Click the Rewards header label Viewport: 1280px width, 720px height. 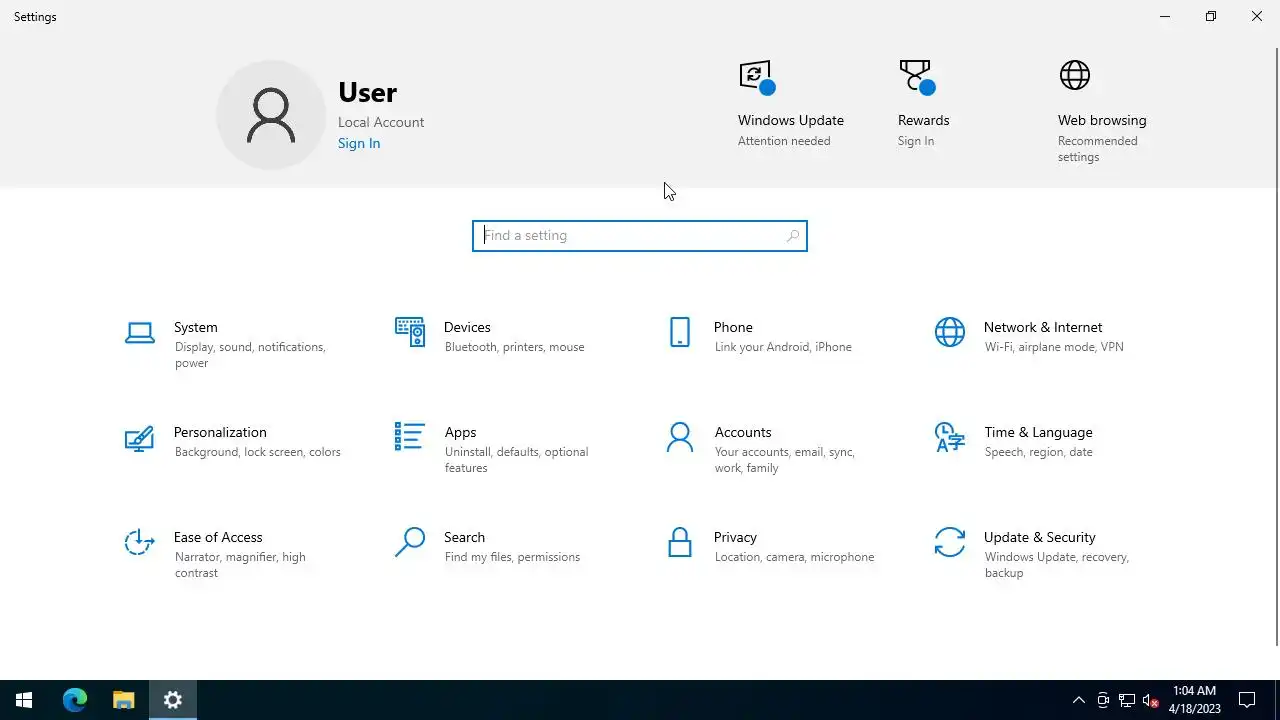click(924, 120)
